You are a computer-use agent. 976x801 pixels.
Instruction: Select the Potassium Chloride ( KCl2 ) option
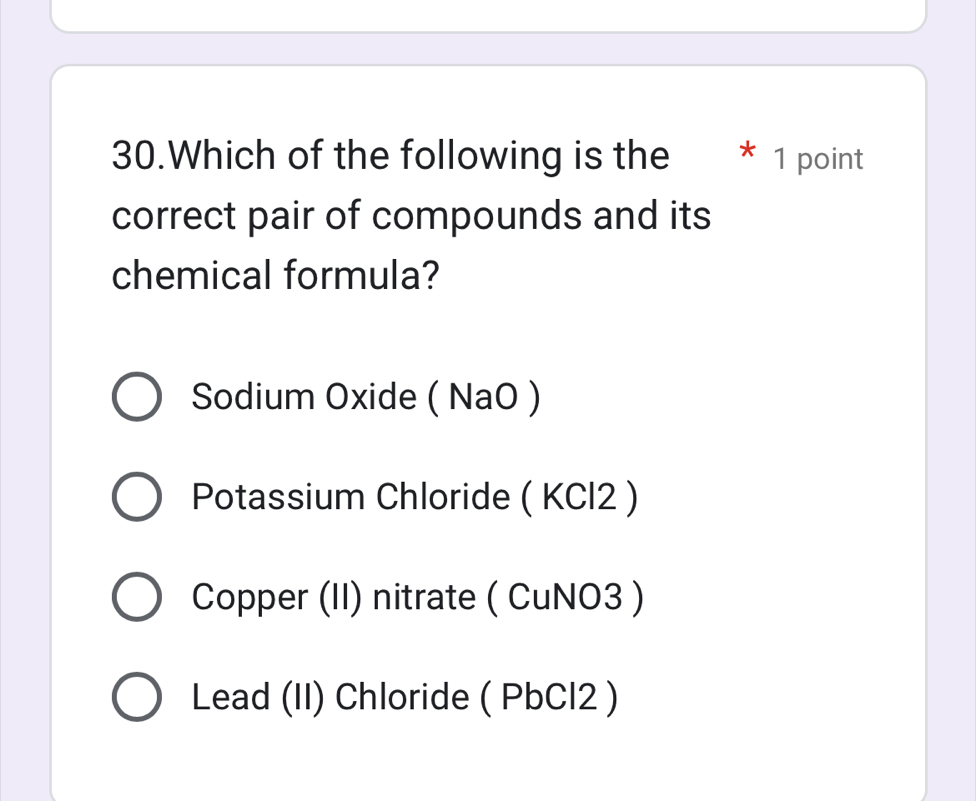415,497
